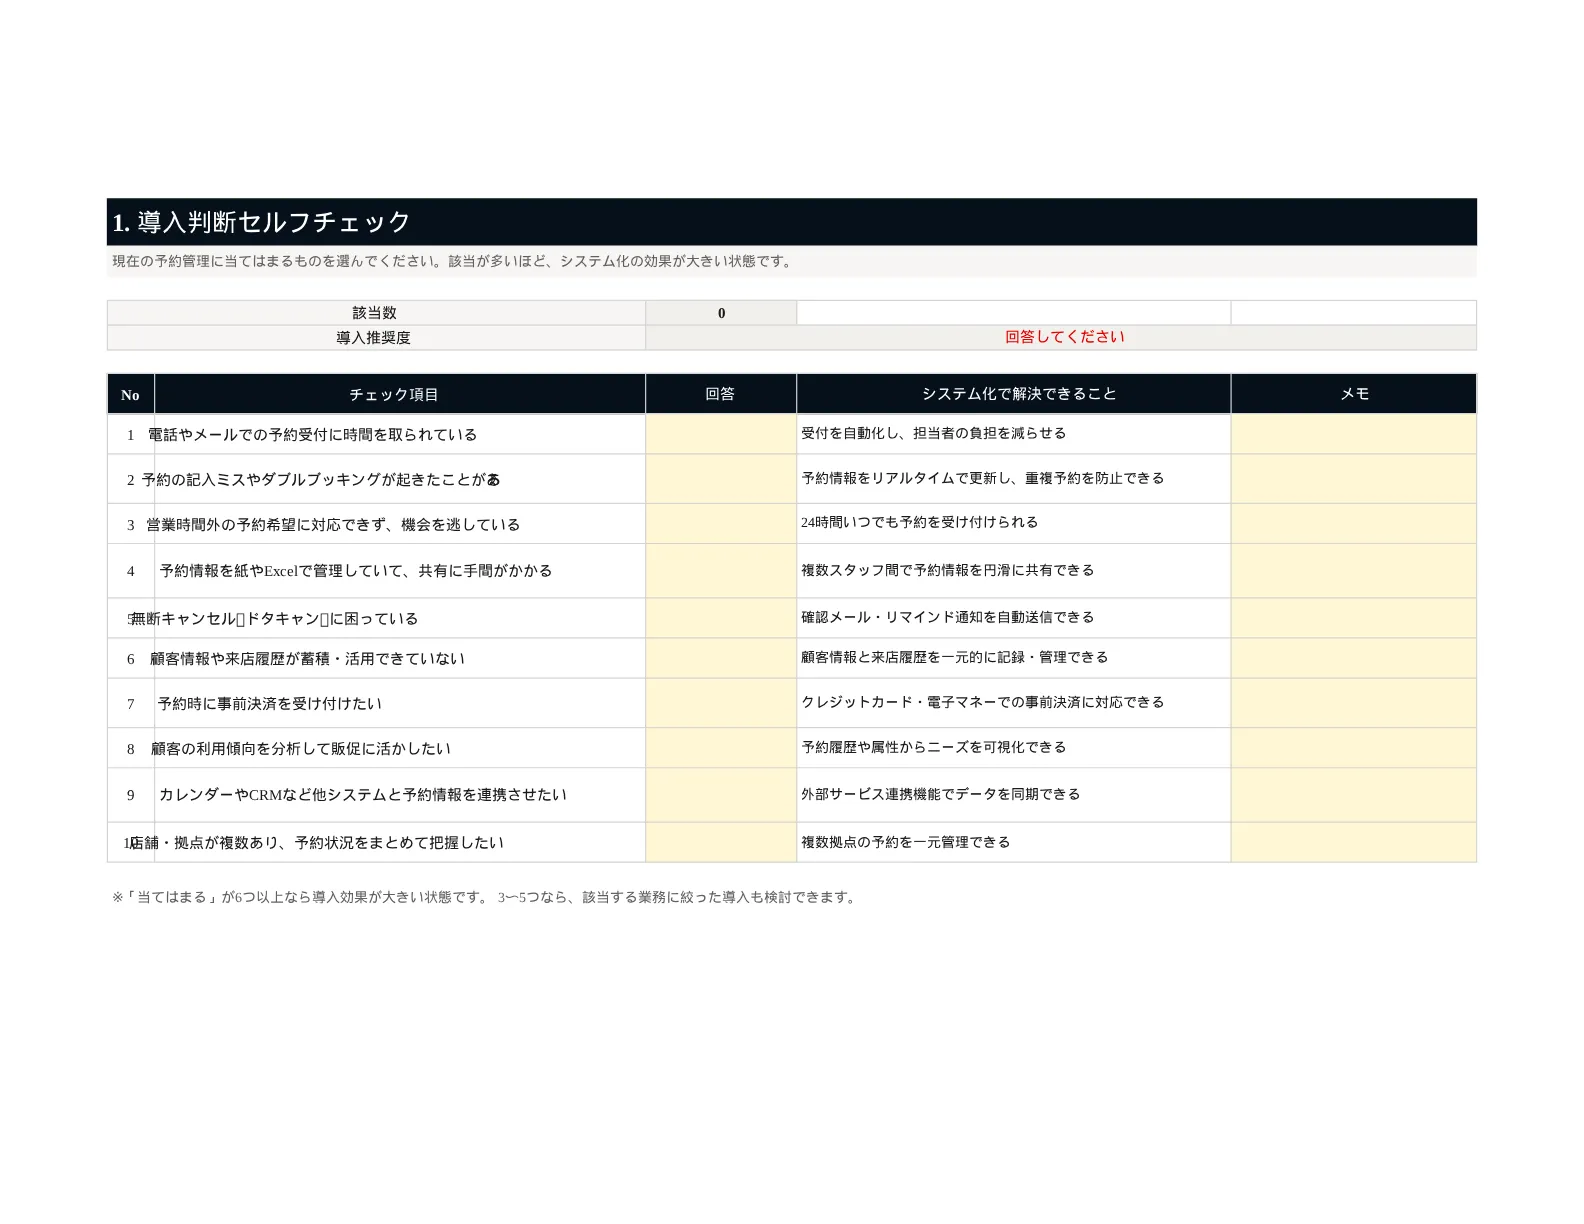Click "複数拠点の予約を一元管理できる"
This screenshot has width=1584, height=1224.
click(905, 842)
